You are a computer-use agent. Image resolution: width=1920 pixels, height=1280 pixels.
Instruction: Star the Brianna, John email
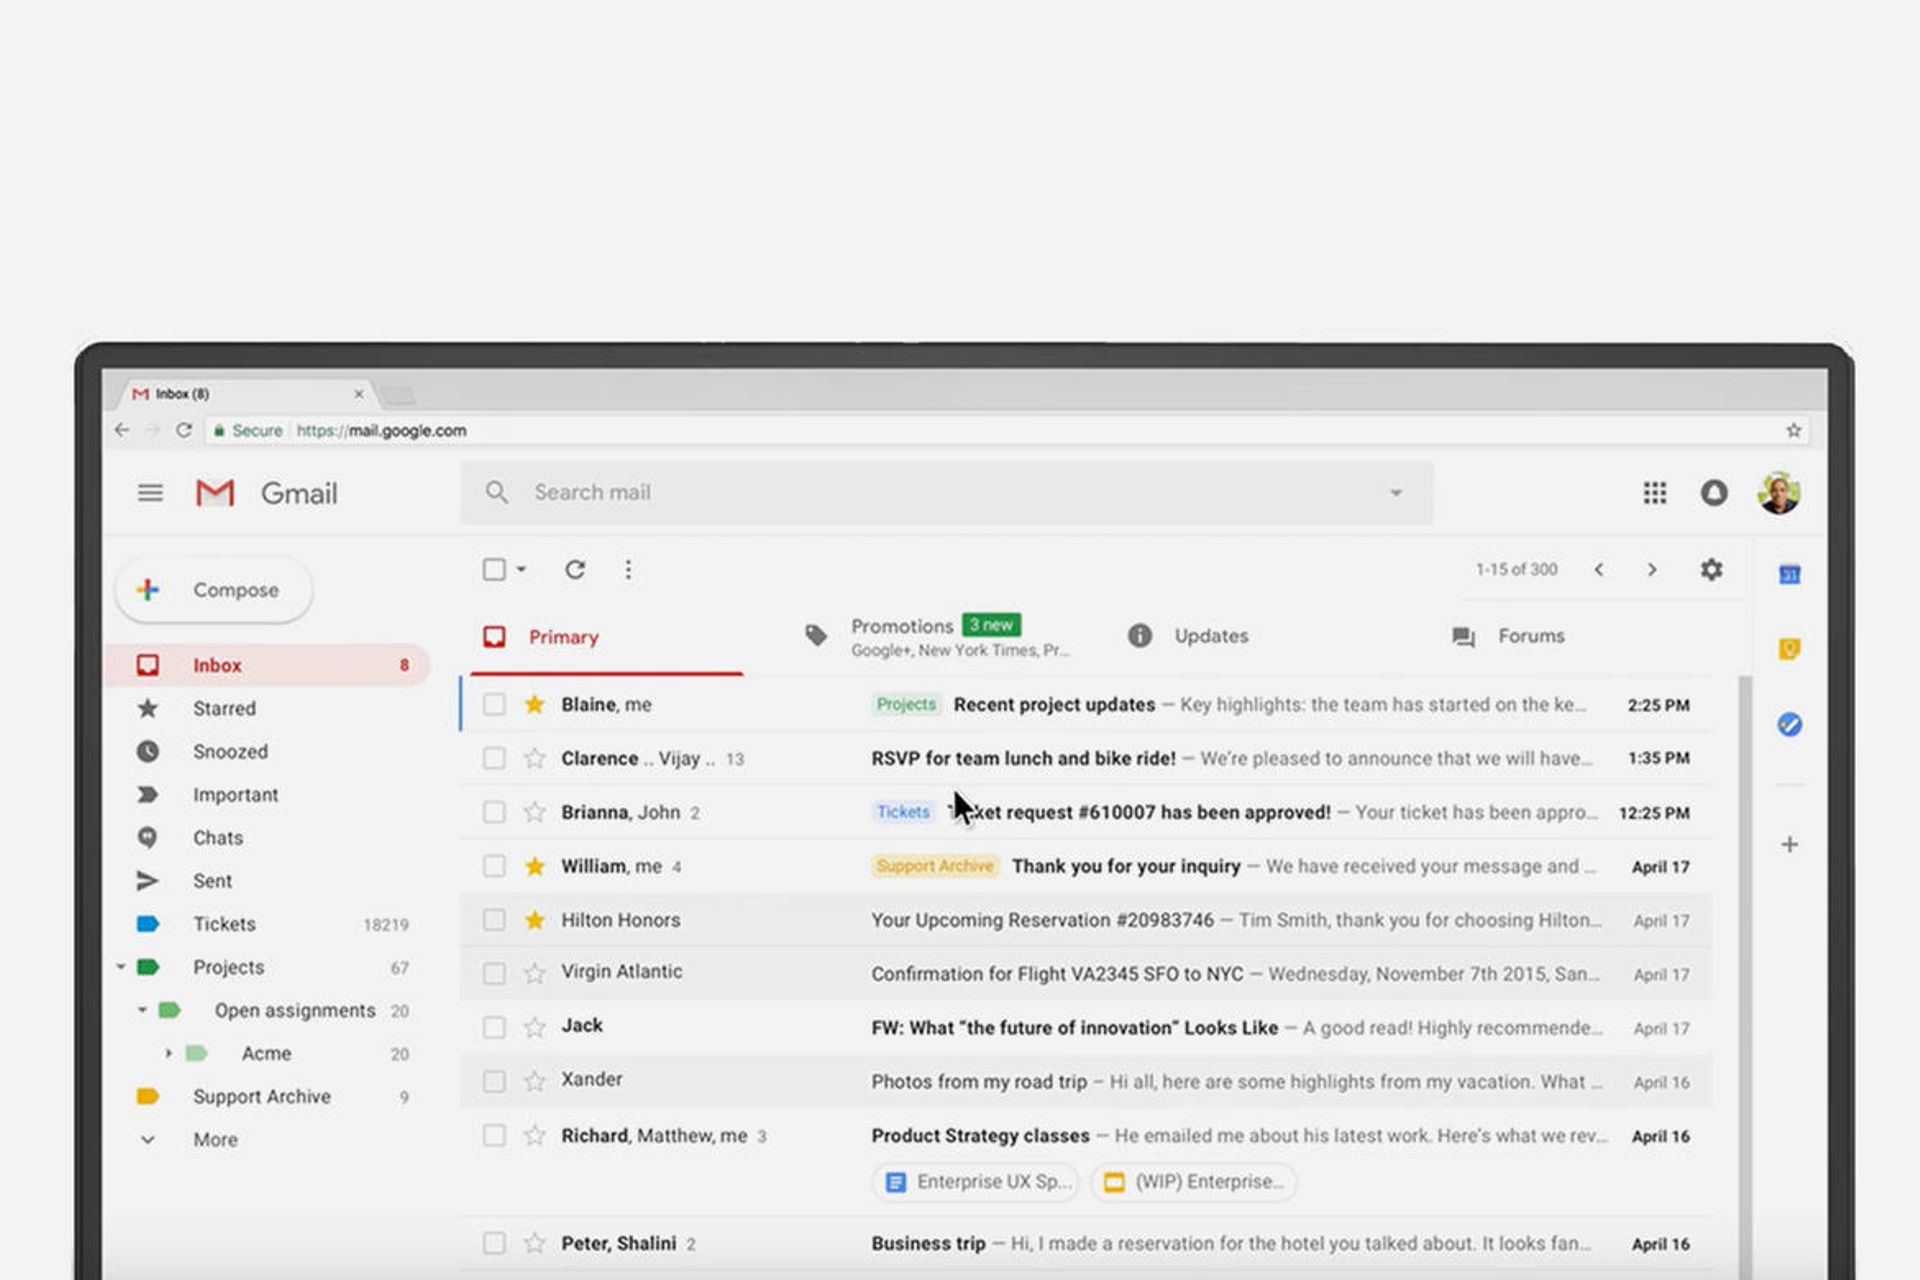(535, 813)
